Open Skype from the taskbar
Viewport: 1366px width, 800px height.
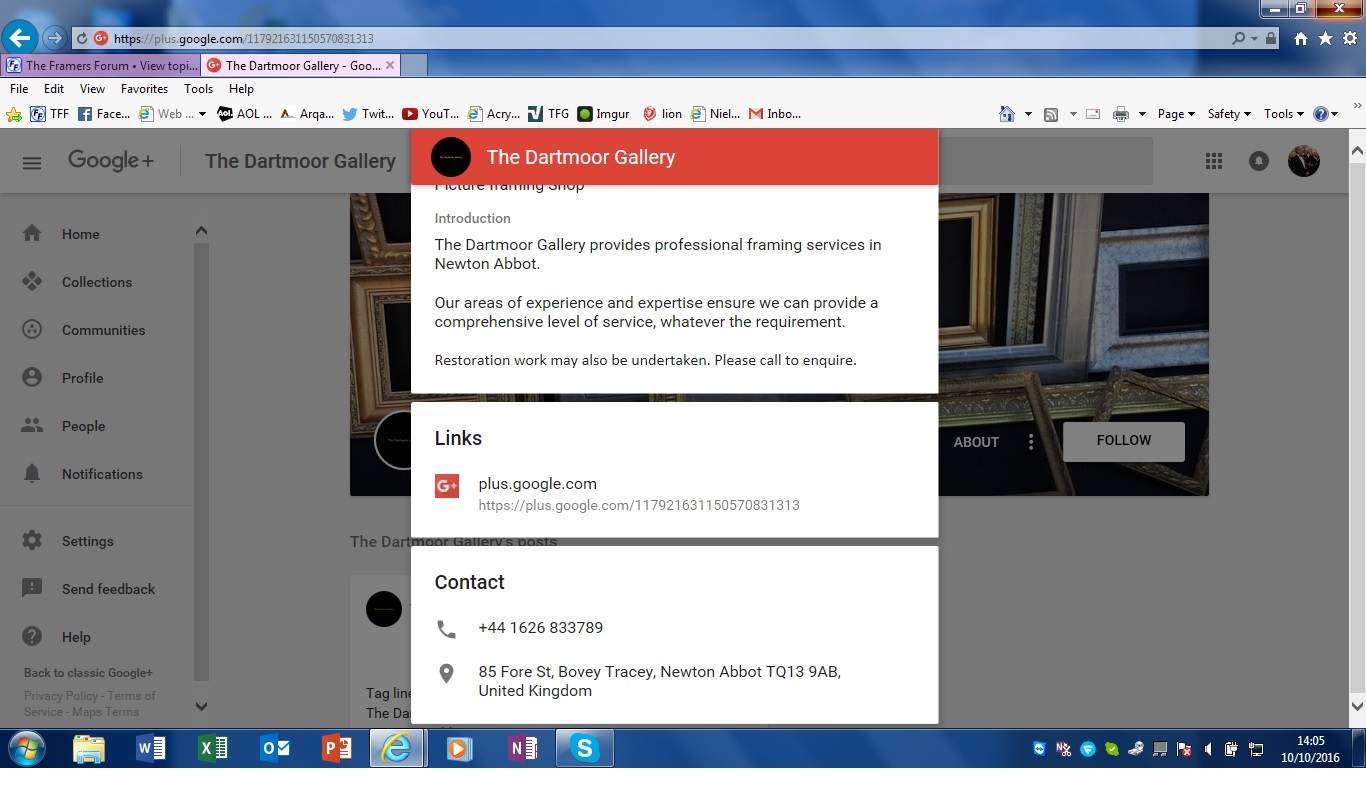(x=585, y=749)
